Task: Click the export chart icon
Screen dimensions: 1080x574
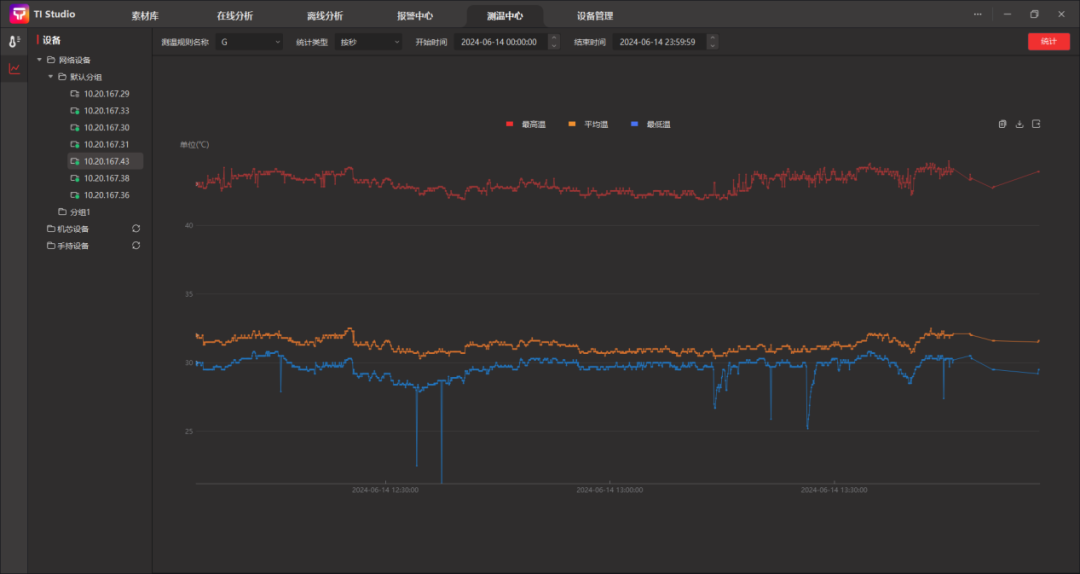Action: click(x=1036, y=124)
